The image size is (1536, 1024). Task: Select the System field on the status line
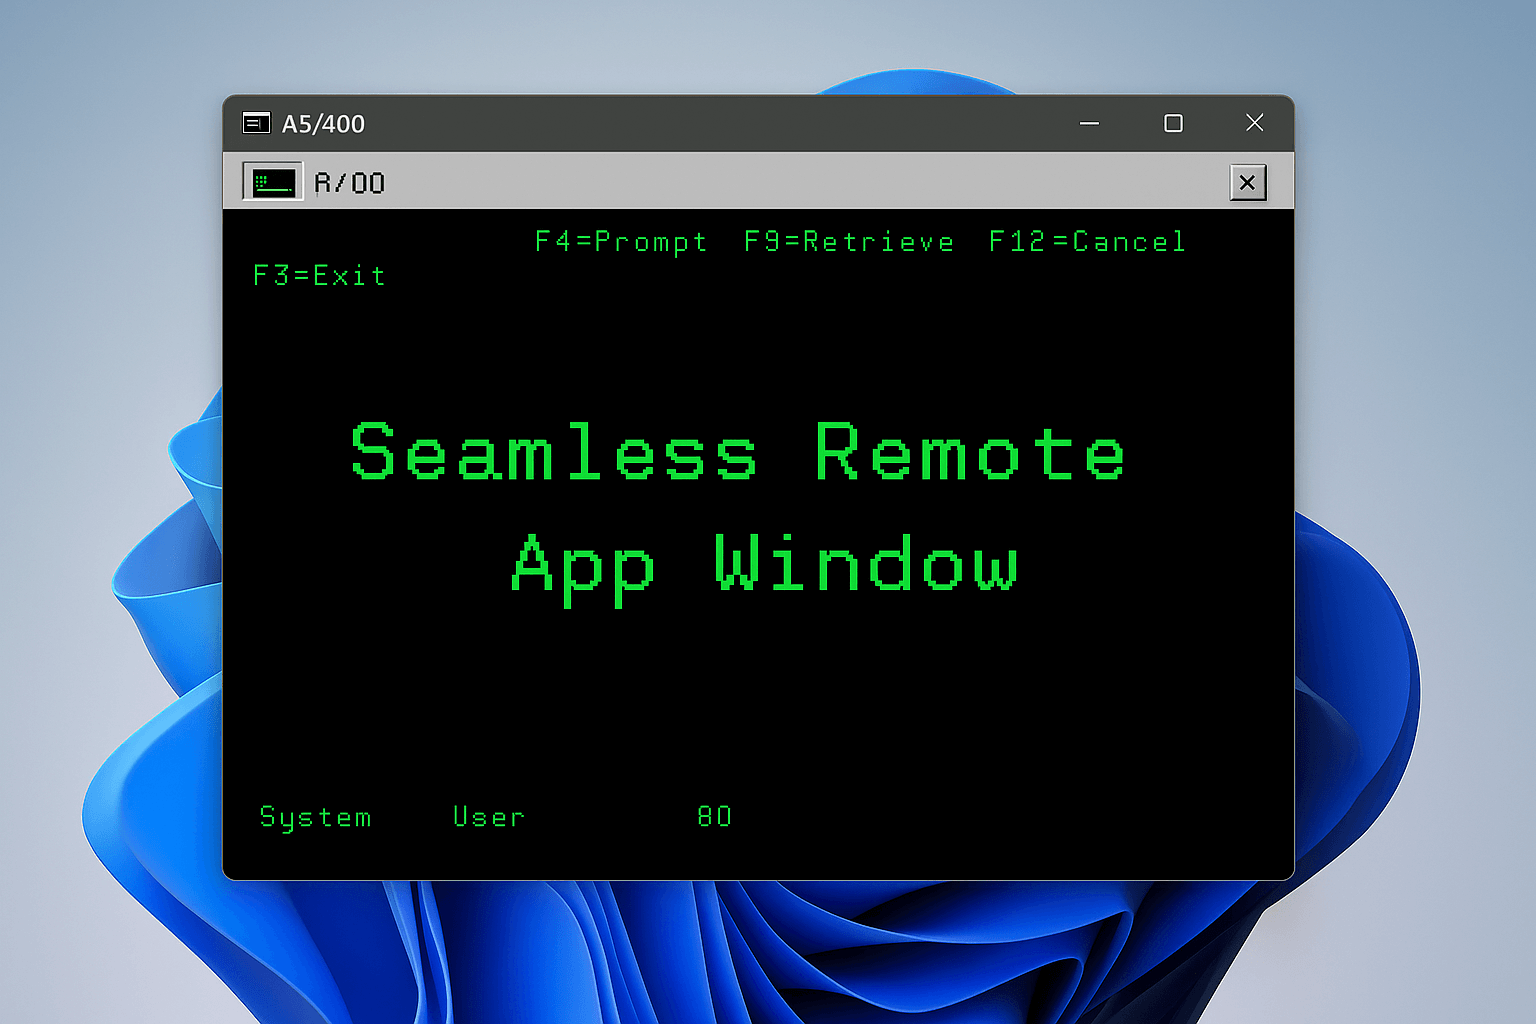(x=316, y=817)
